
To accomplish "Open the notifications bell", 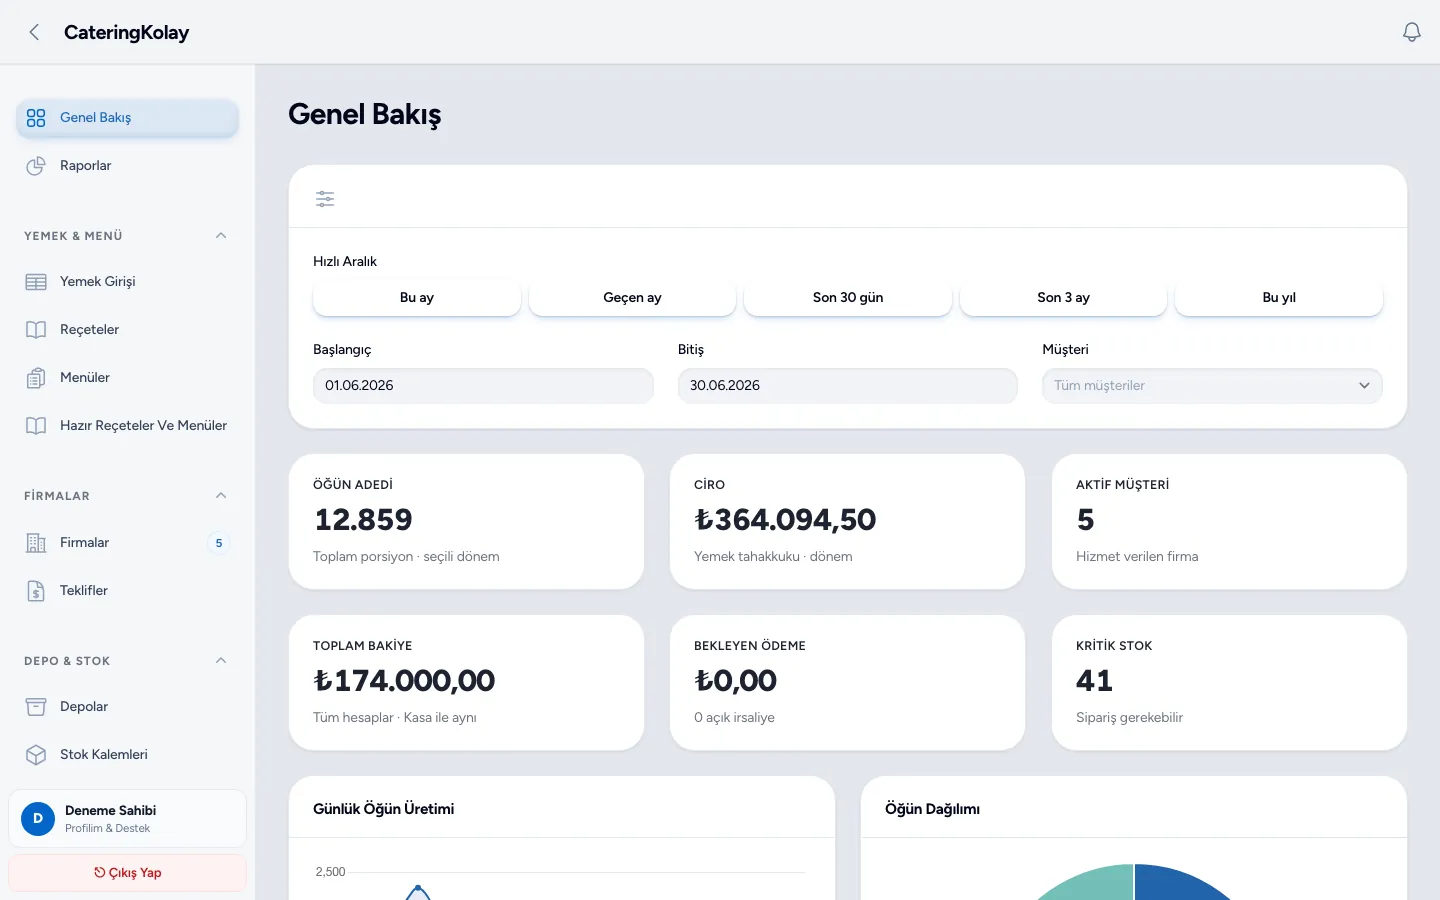I will click(1412, 32).
